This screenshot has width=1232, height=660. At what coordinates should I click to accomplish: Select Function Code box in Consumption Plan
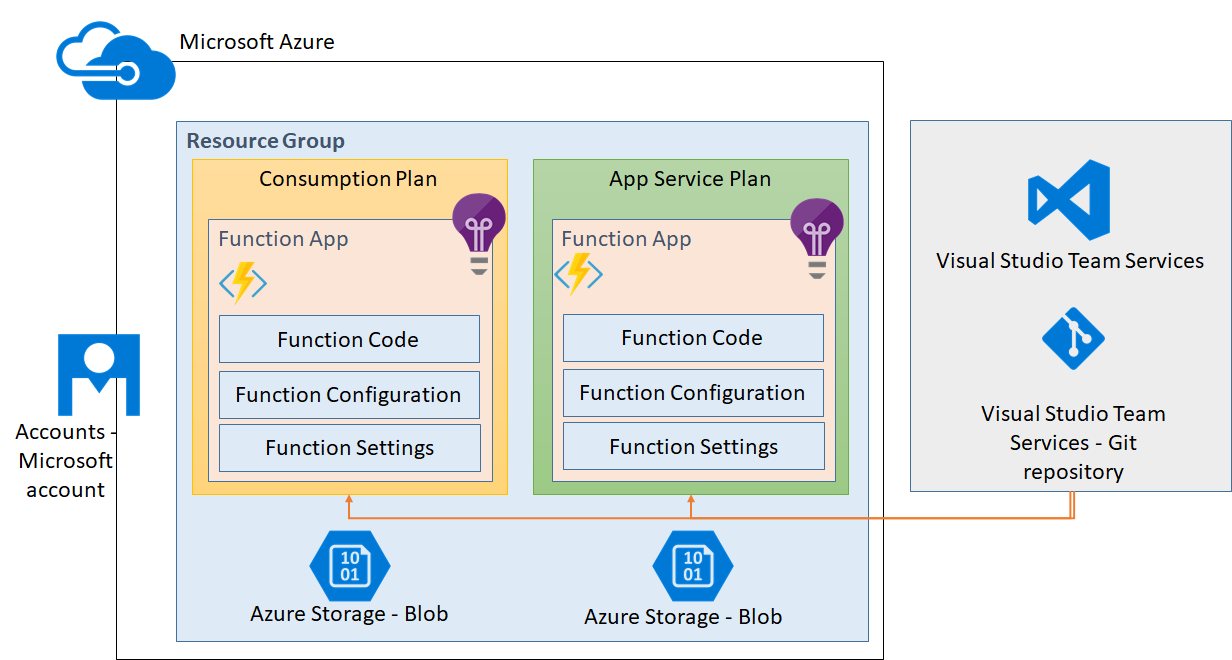coord(349,339)
